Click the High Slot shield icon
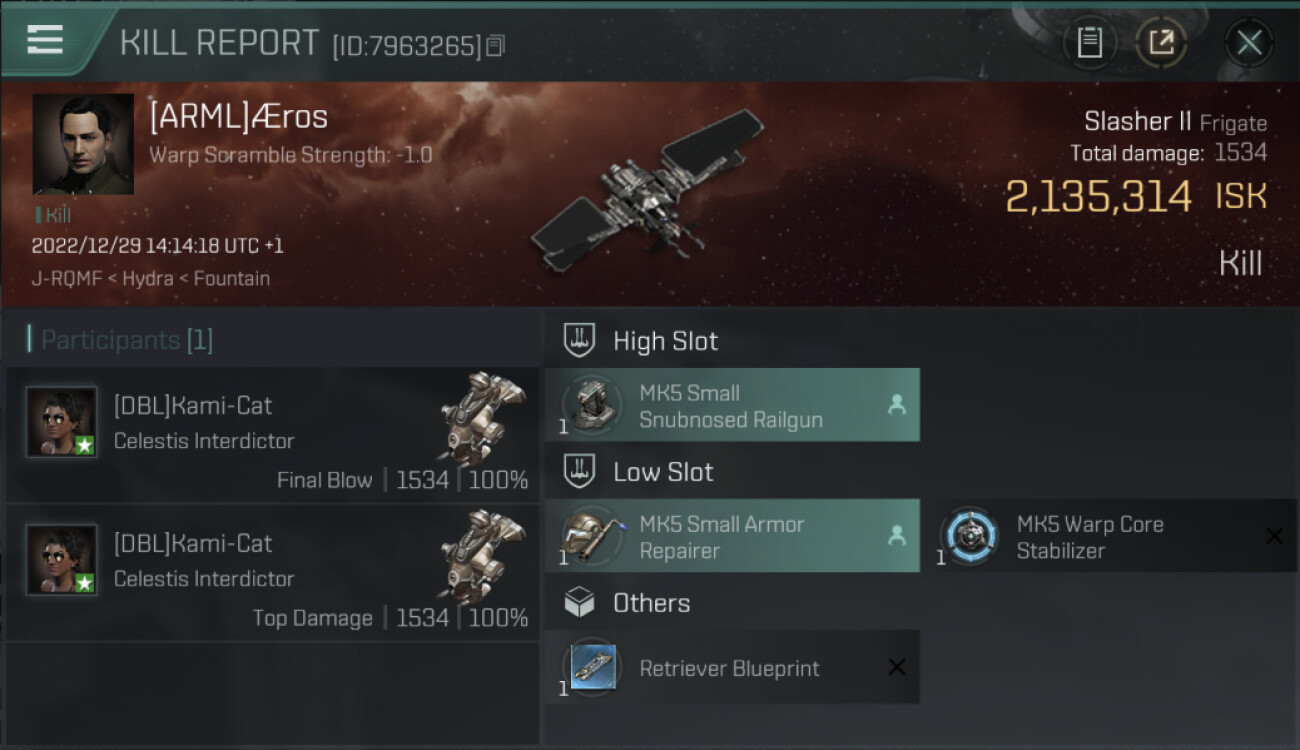The width and height of the screenshot is (1300, 750). point(580,341)
